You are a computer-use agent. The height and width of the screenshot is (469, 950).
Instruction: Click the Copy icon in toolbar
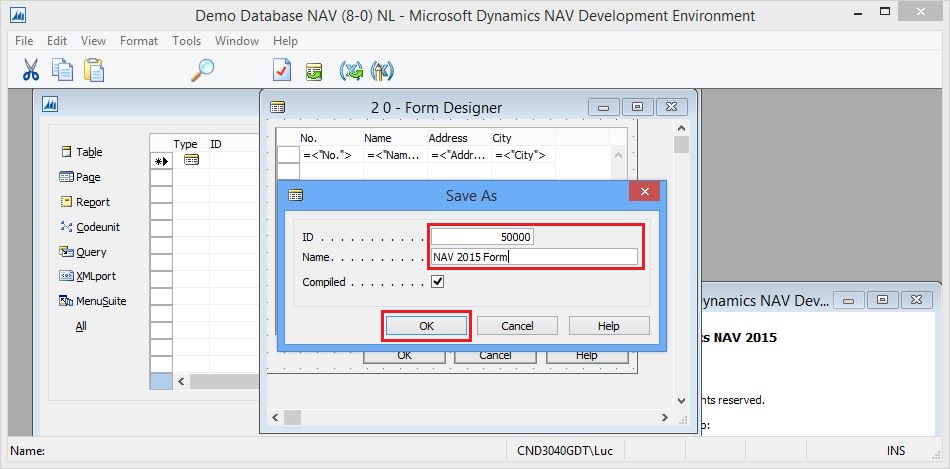pos(62,70)
